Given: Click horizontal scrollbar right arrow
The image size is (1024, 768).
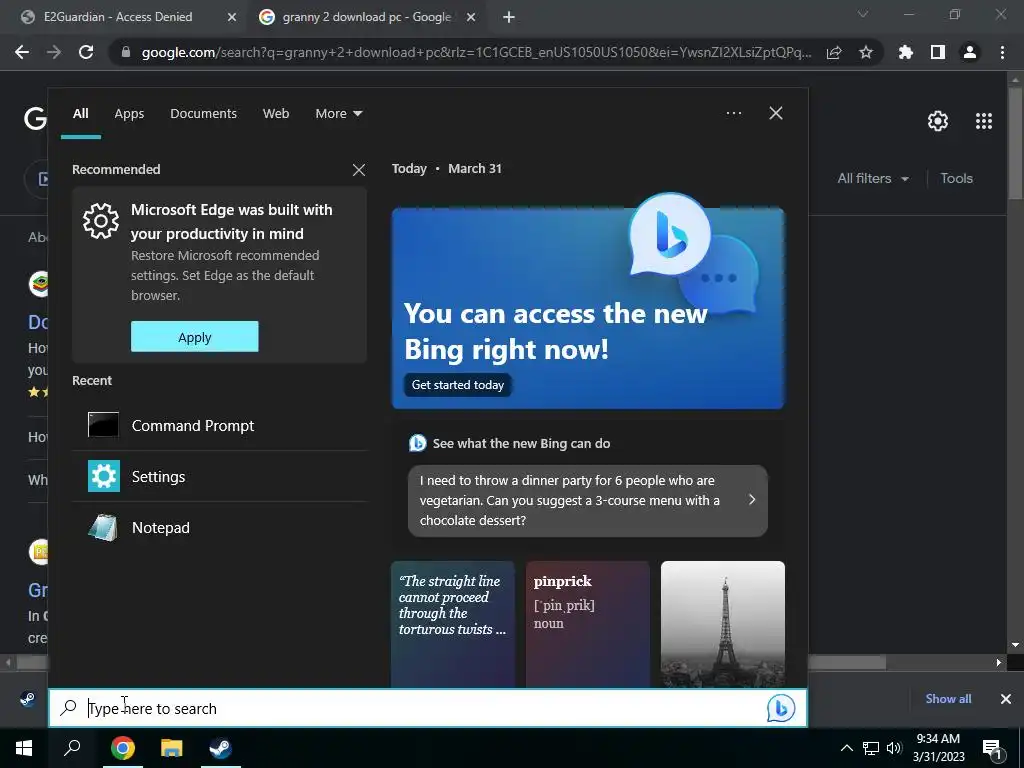Looking at the screenshot, I should point(999,662).
